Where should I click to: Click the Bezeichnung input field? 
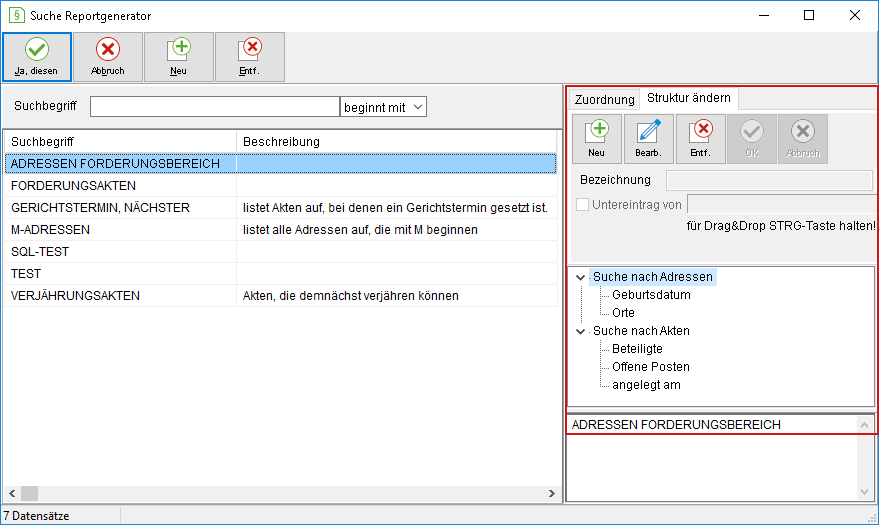tap(769, 180)
